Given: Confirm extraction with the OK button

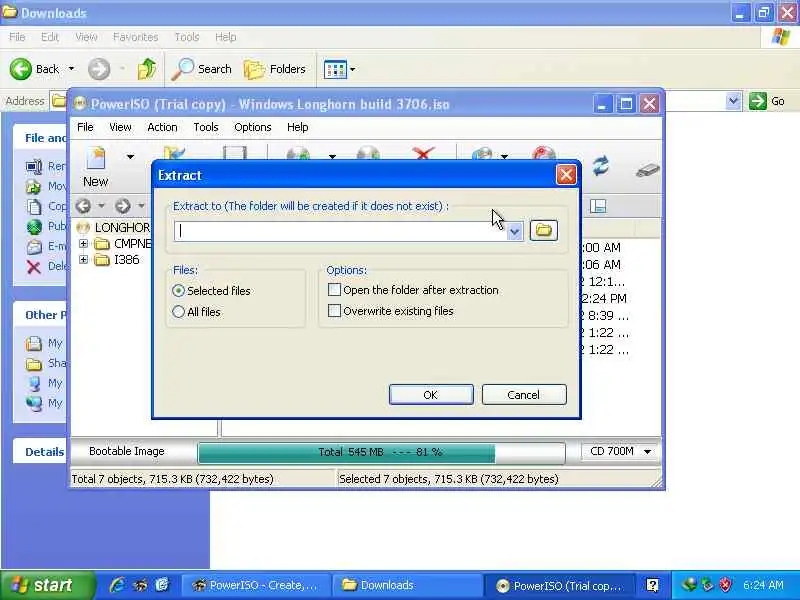Looking at the screenshot, I should point(431,395).
